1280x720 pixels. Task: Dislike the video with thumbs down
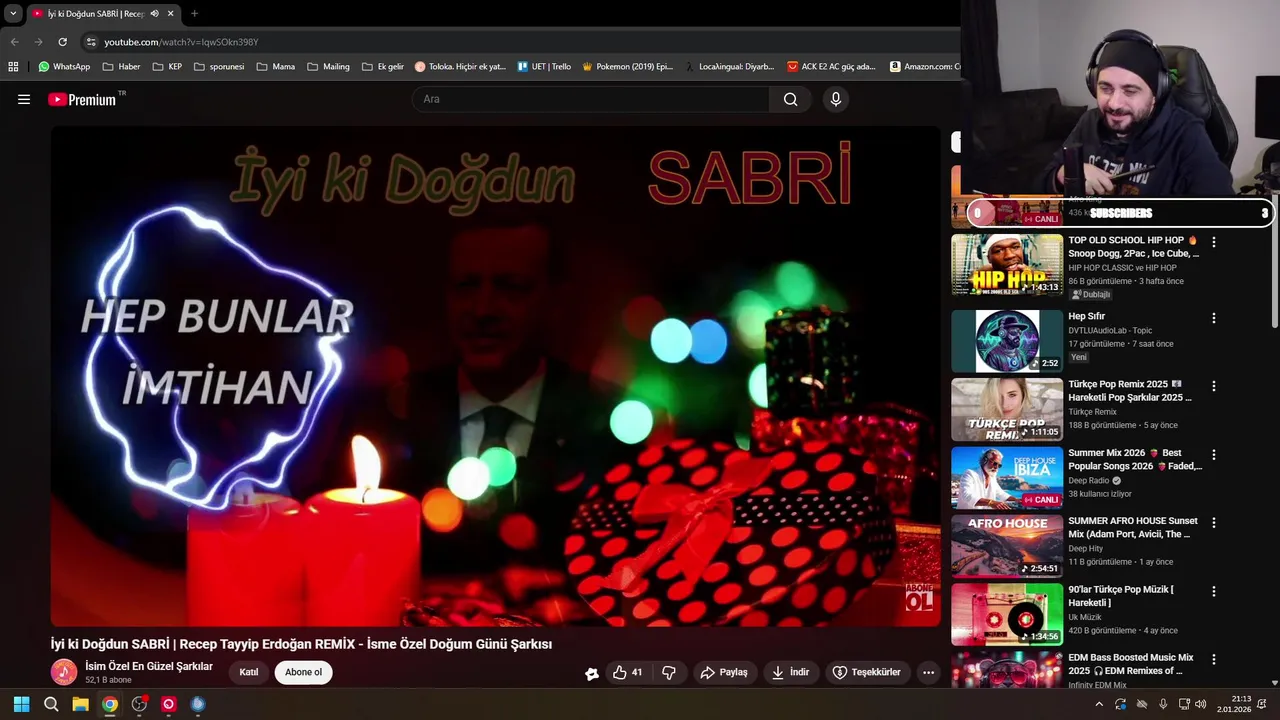click(x=669, y=672)
